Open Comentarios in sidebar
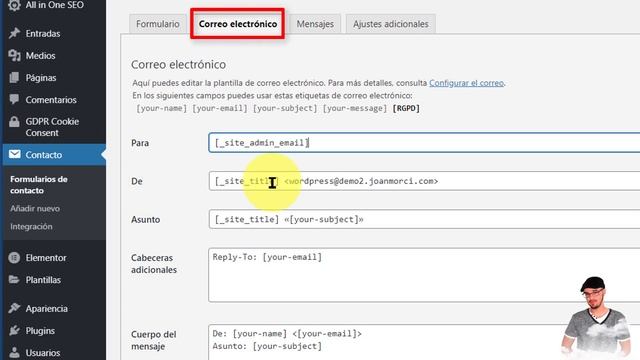The width and height of the screenshot is (640, 360). (51, 100)
